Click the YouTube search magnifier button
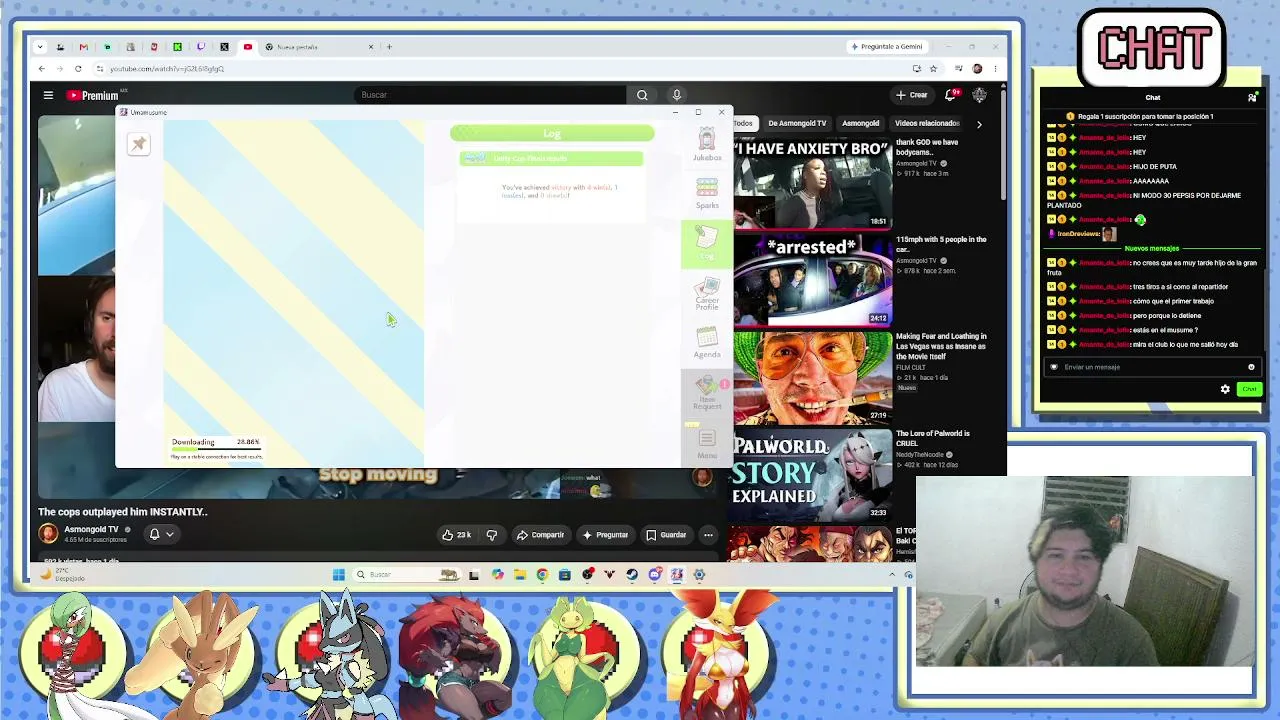This screenshot has height=720, width=1280. tap(642, 95)
